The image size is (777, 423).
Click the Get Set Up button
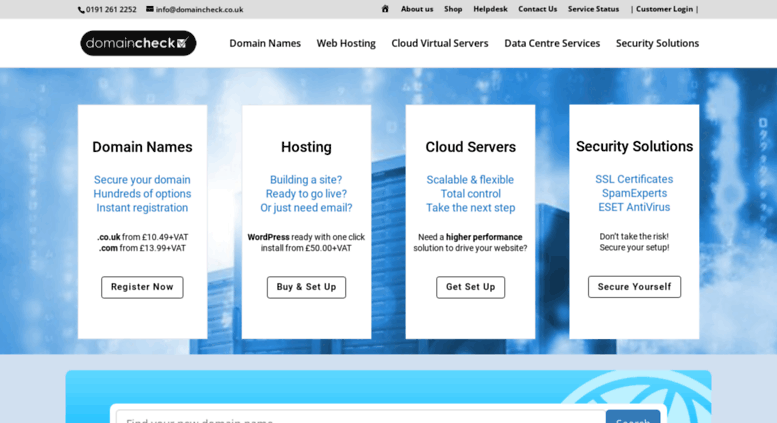pyautogui.click(x=470, y=287)
